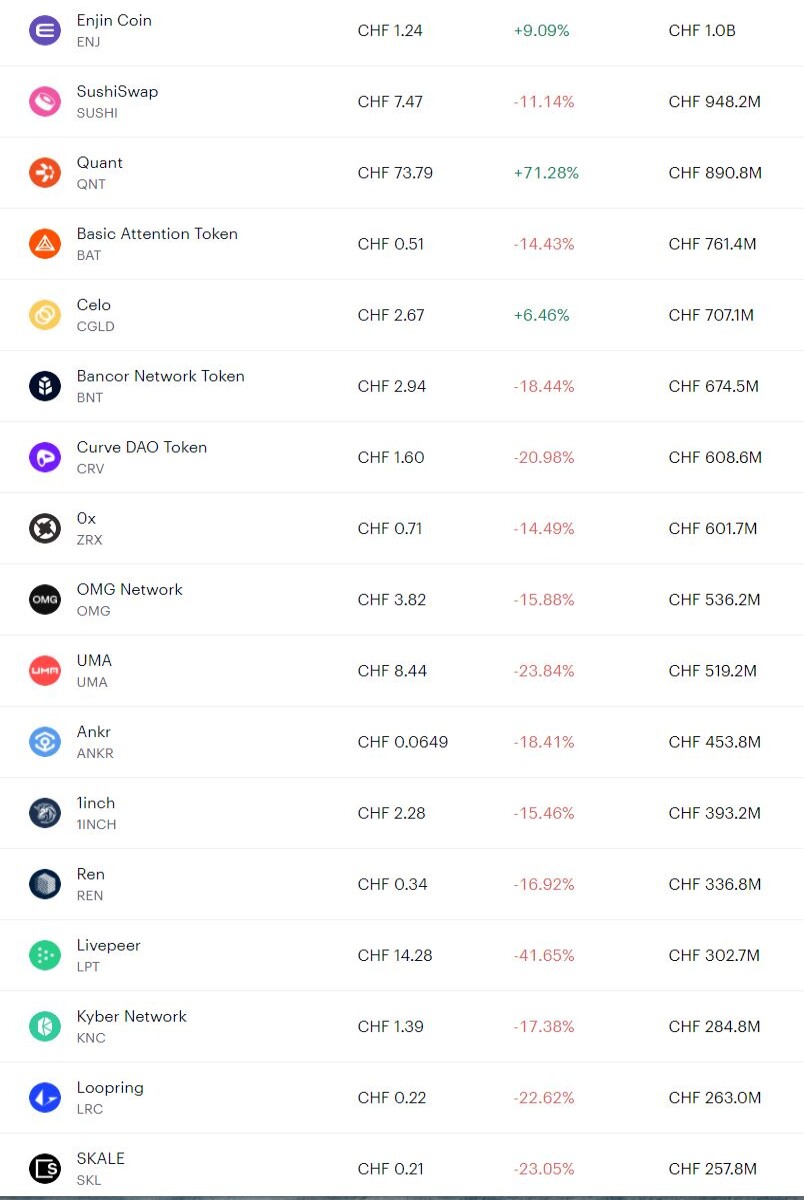Screen dimensions: 804x1200
Task: Click the SKALE black logo icon
Action: tap(45, 1168)
